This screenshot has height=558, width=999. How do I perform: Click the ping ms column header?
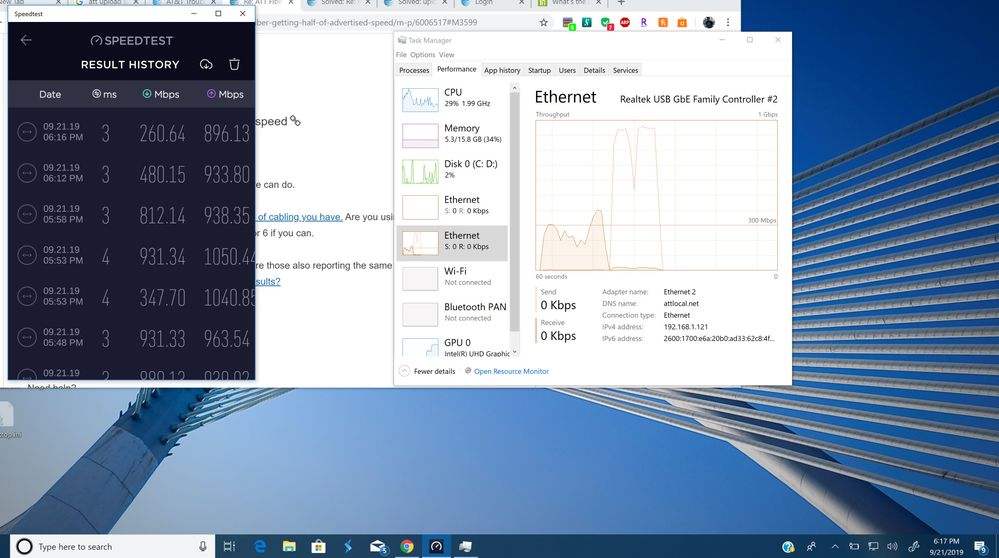(104, 94)
